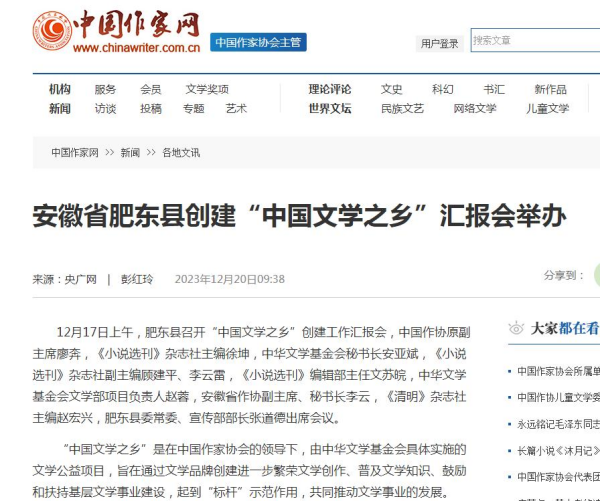The image size is (600, 501).
Task: Open the 民族文艺 section
Action: (403, 109)
